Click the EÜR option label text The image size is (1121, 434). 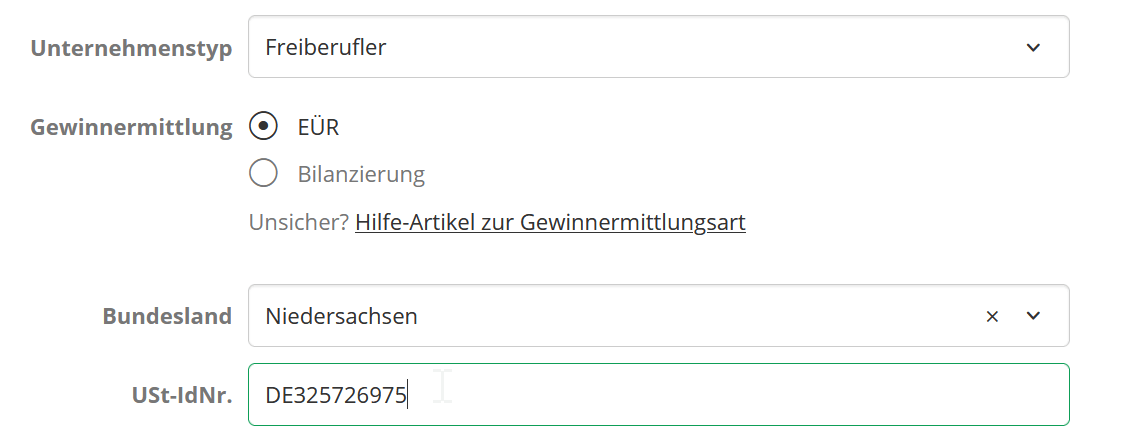point(318,127)
